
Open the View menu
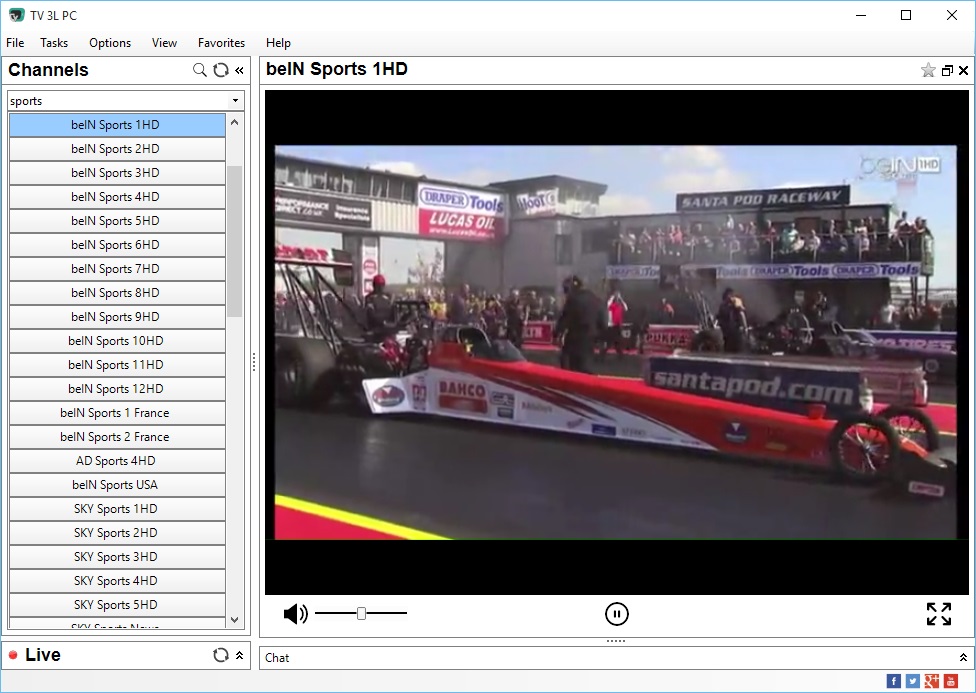[x=164, y=43]
